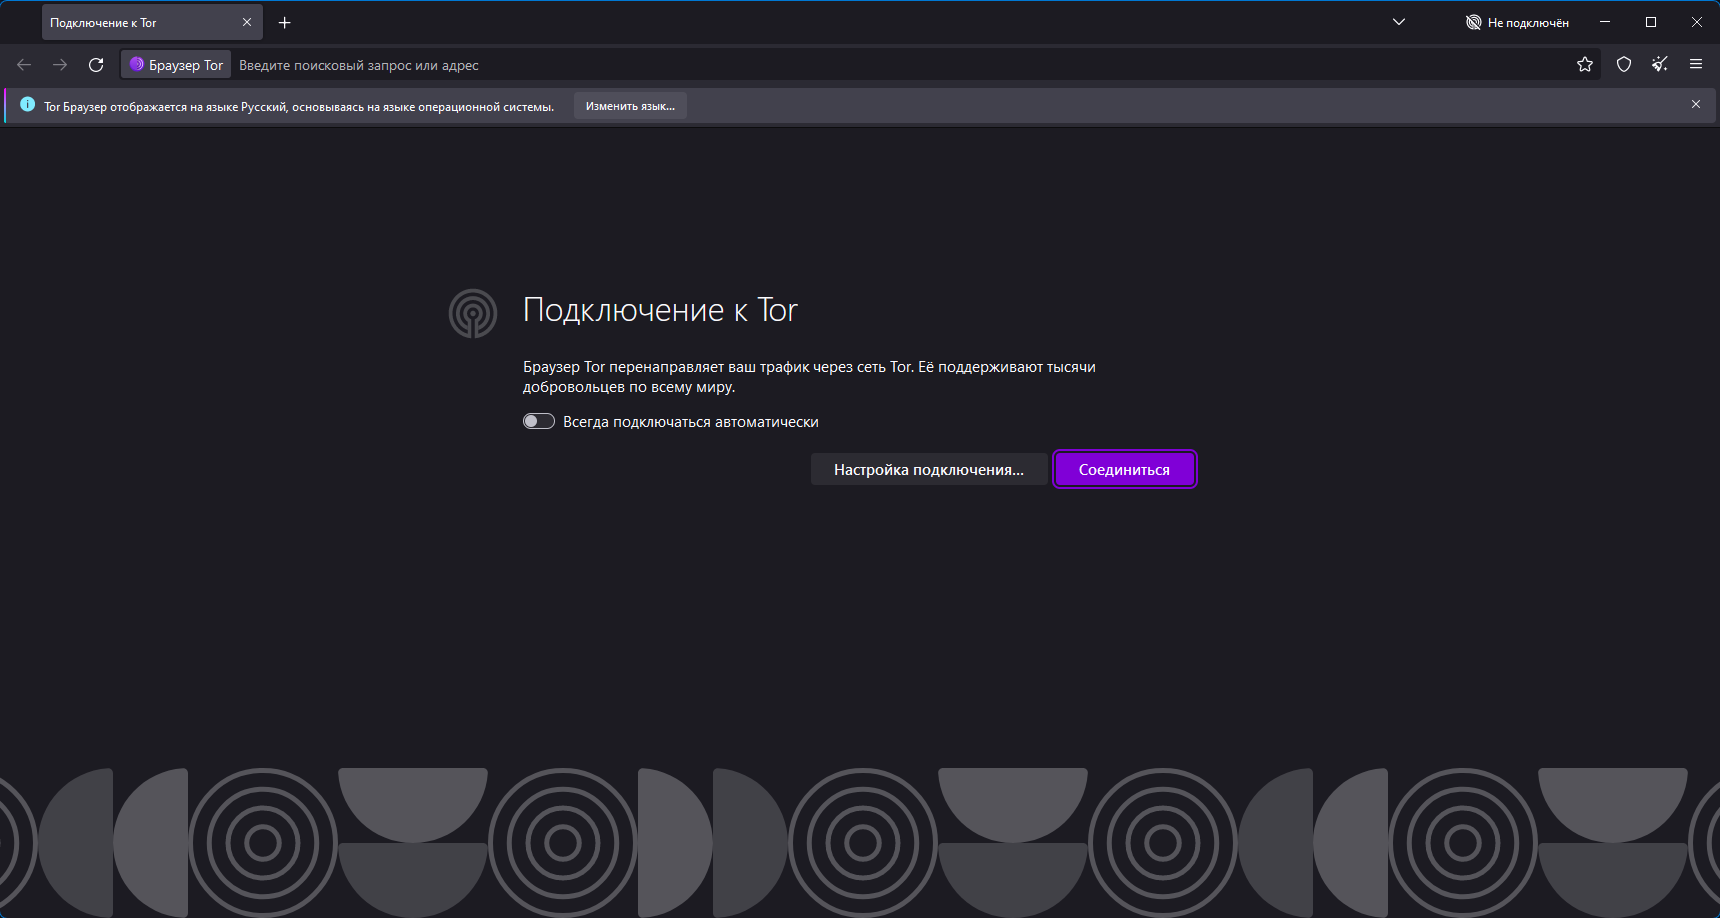Click the Всегда подключаться автоматически label
This screenshot has width=1720, height=918.
pyautogui.click(x=691, y=422)
